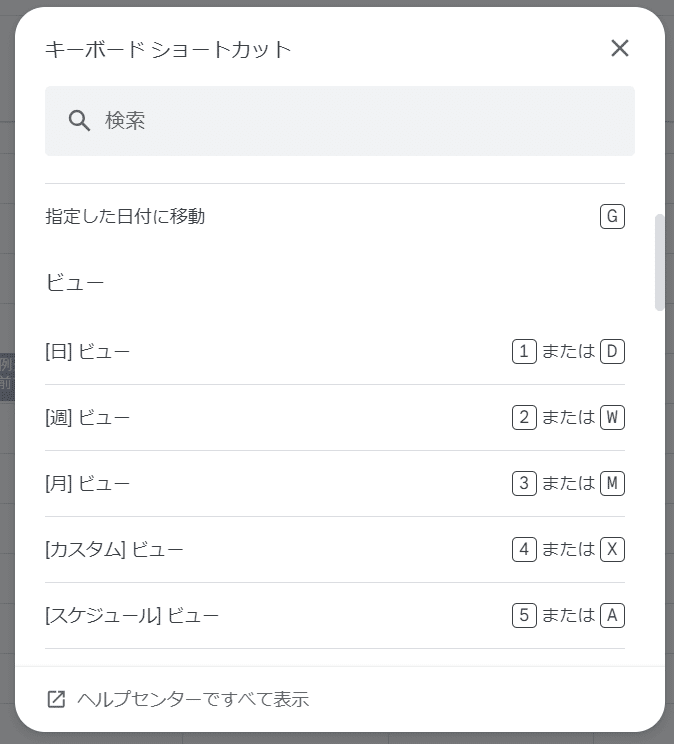This screenshot has width=674, height=744.
Task: Select the [カスタム] ビュー shortcut row
Action: pos(335,549)
